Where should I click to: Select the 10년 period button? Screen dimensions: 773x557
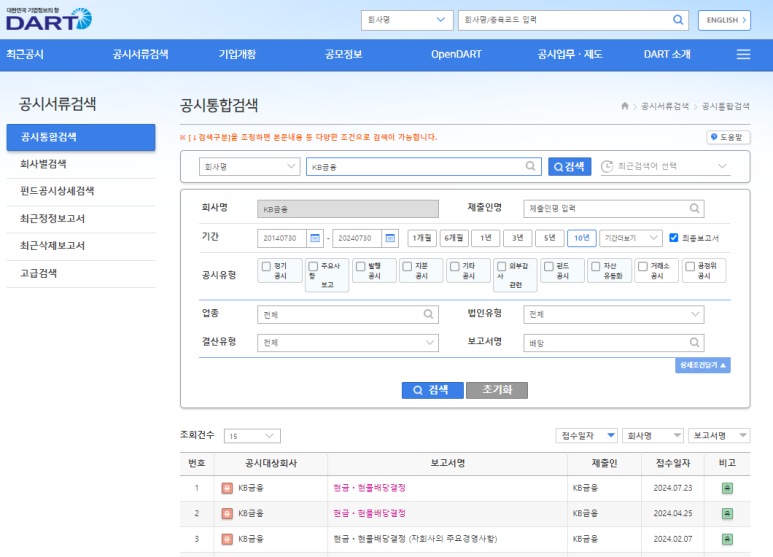[582, 238]
